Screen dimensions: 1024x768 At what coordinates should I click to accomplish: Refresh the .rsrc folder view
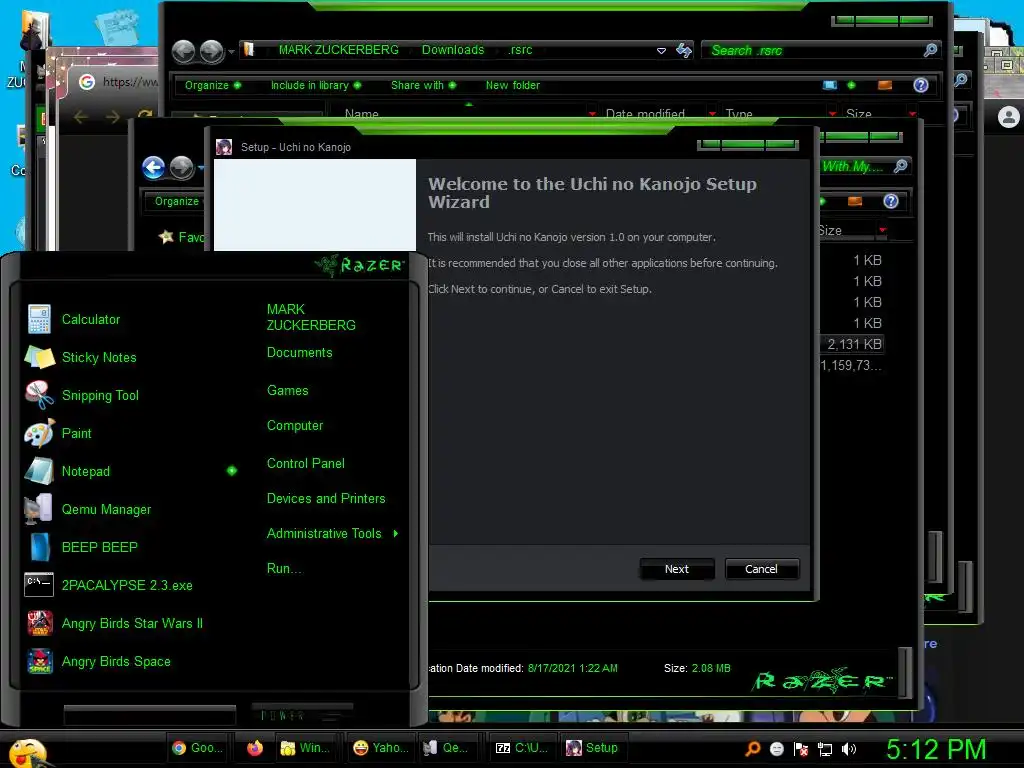[684, 50]
